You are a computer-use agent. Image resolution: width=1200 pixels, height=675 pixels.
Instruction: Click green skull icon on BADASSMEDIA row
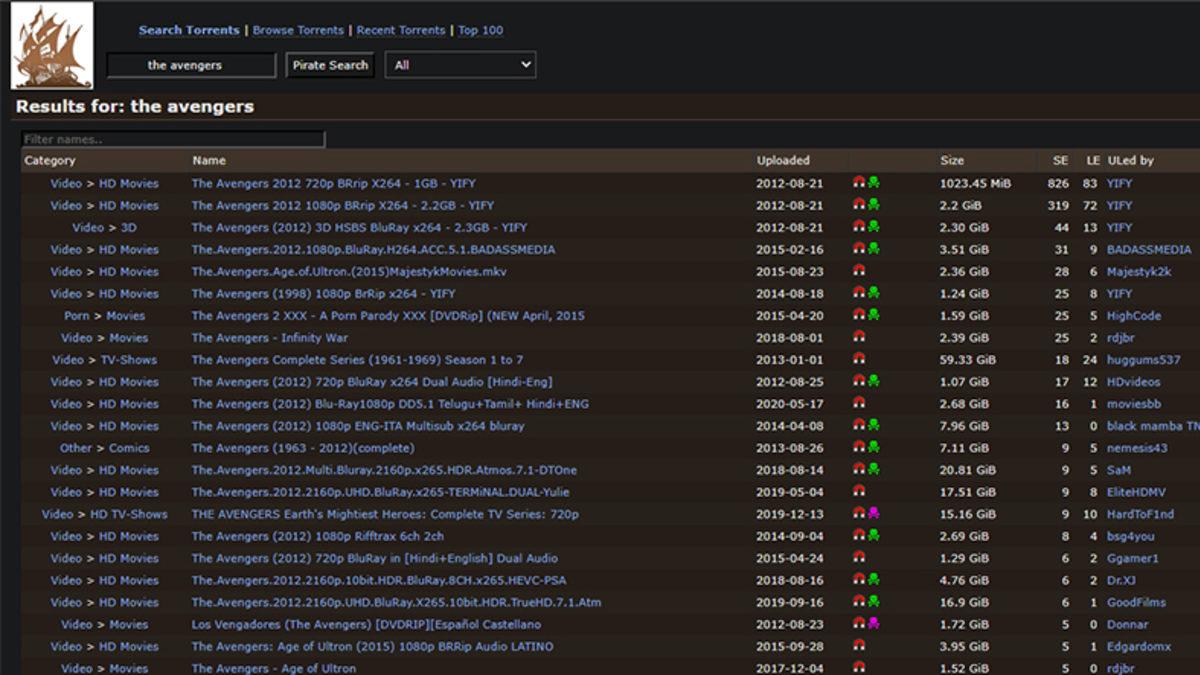873,249
